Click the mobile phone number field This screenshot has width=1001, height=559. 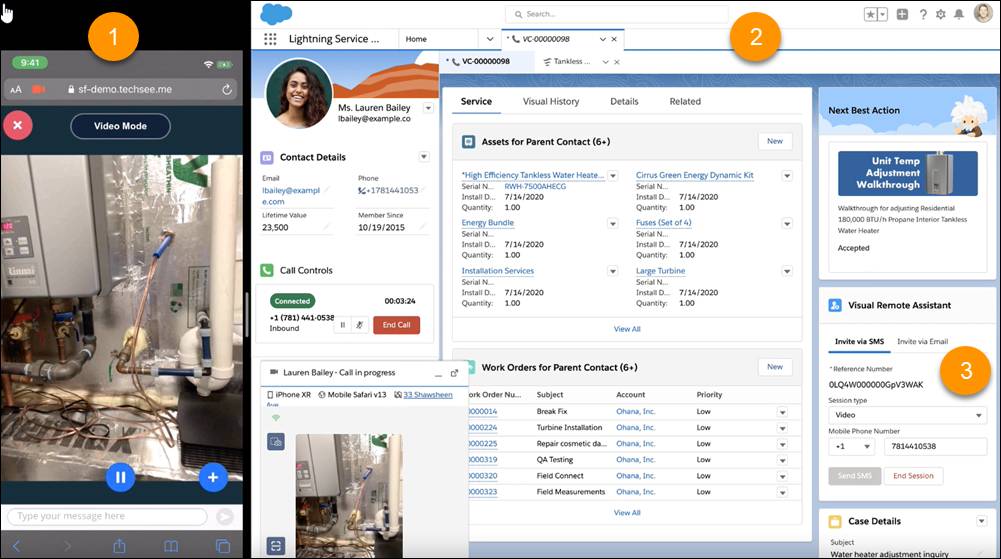pos(935,447)
